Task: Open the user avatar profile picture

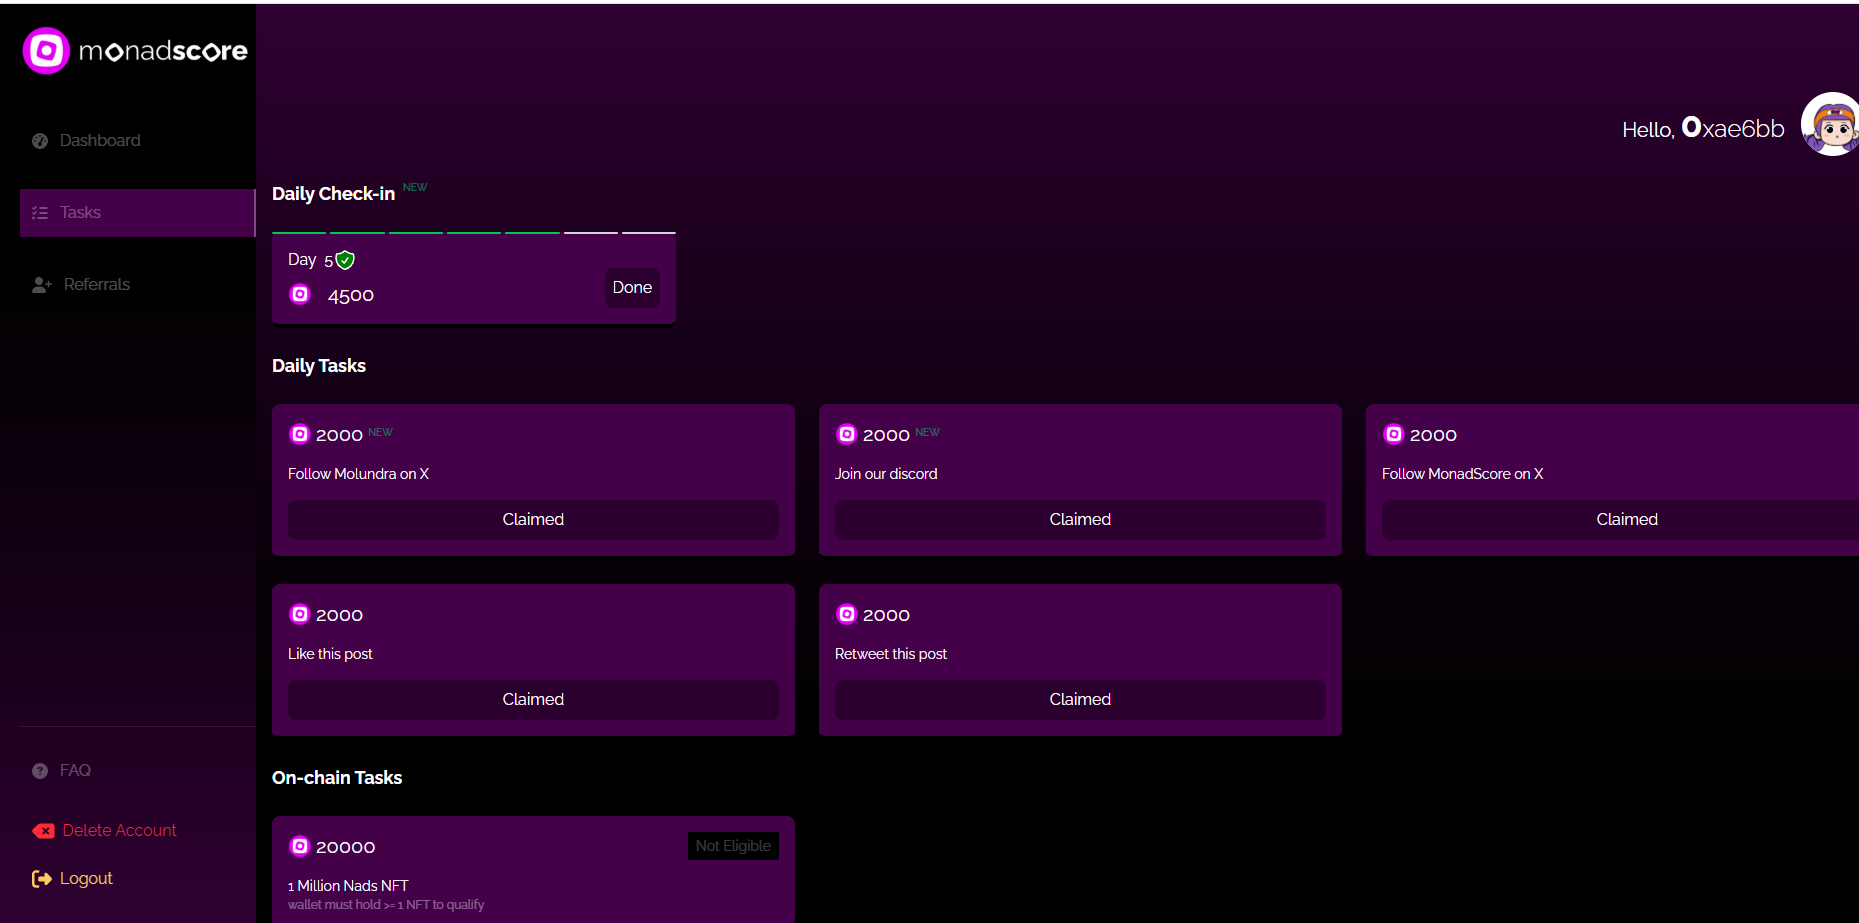Action: [1830, 125]
